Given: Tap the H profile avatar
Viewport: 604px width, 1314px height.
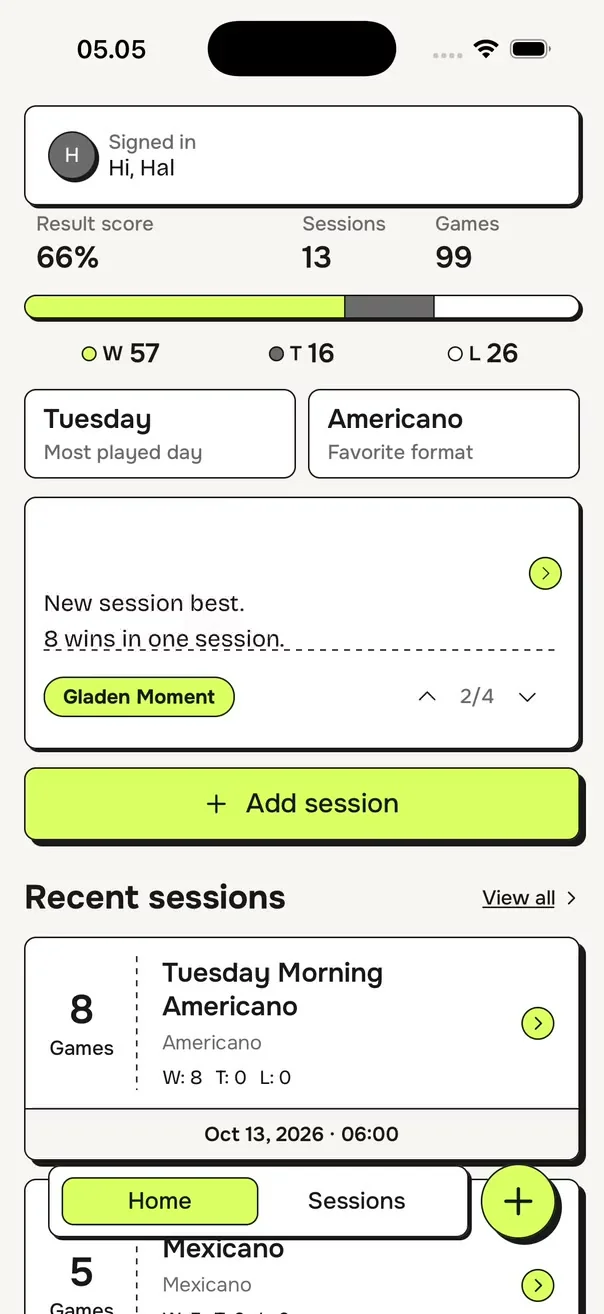Looking at the screenshot, I should [72, 156].
